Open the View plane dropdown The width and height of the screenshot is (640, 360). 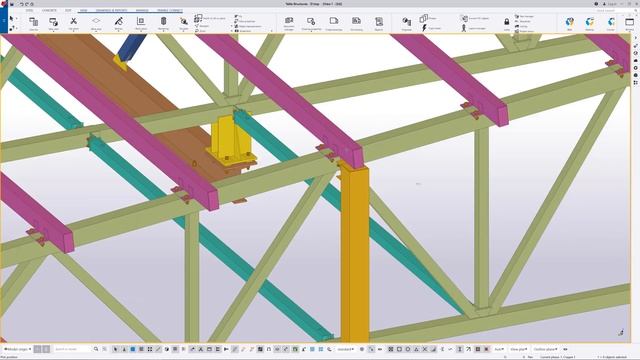pyautogui.click(x=519, y=349)
